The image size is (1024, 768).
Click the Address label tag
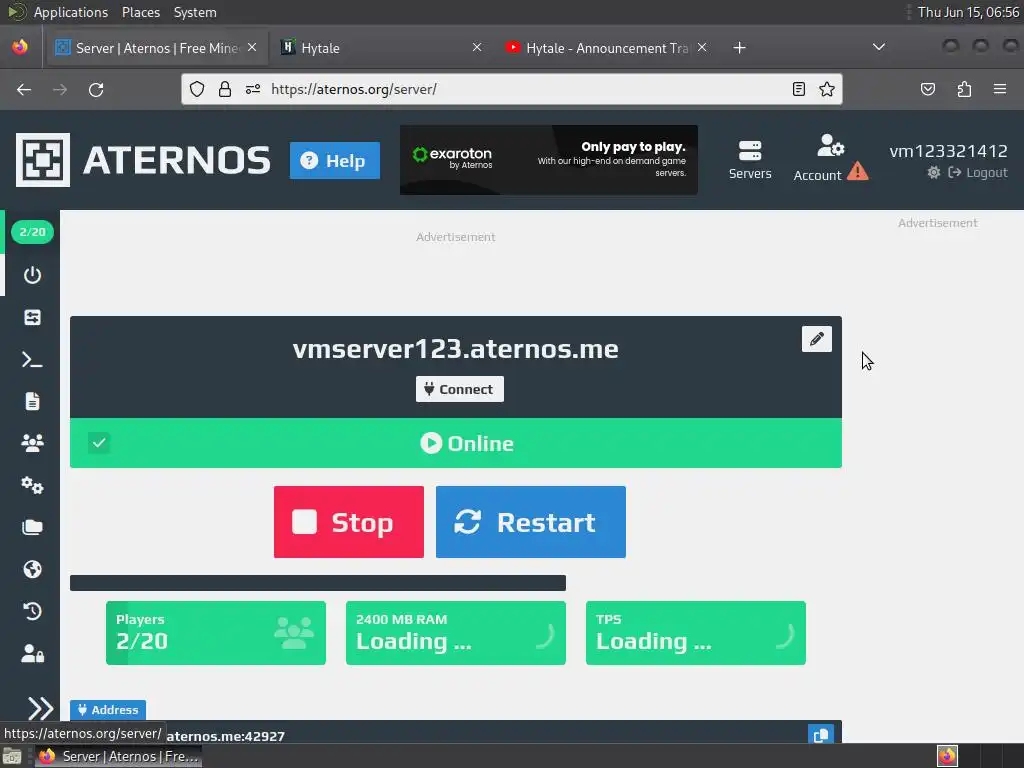(108, 710)
